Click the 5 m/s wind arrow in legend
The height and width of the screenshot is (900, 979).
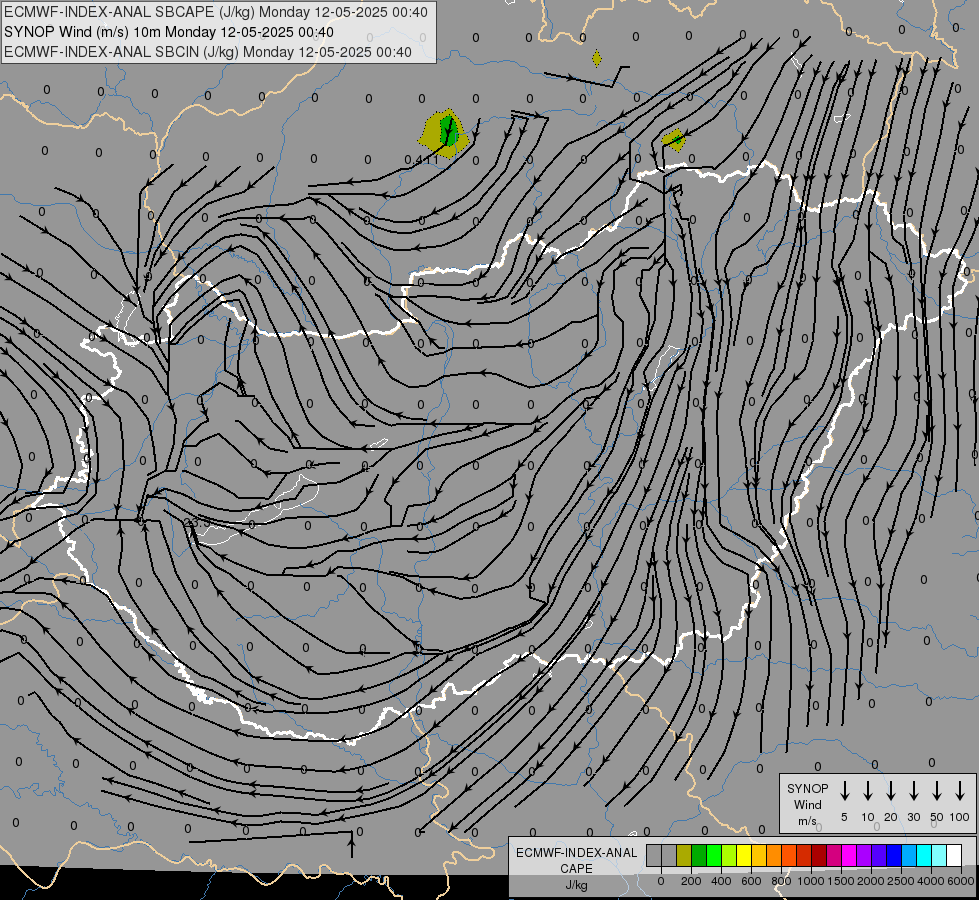(844, 790)
